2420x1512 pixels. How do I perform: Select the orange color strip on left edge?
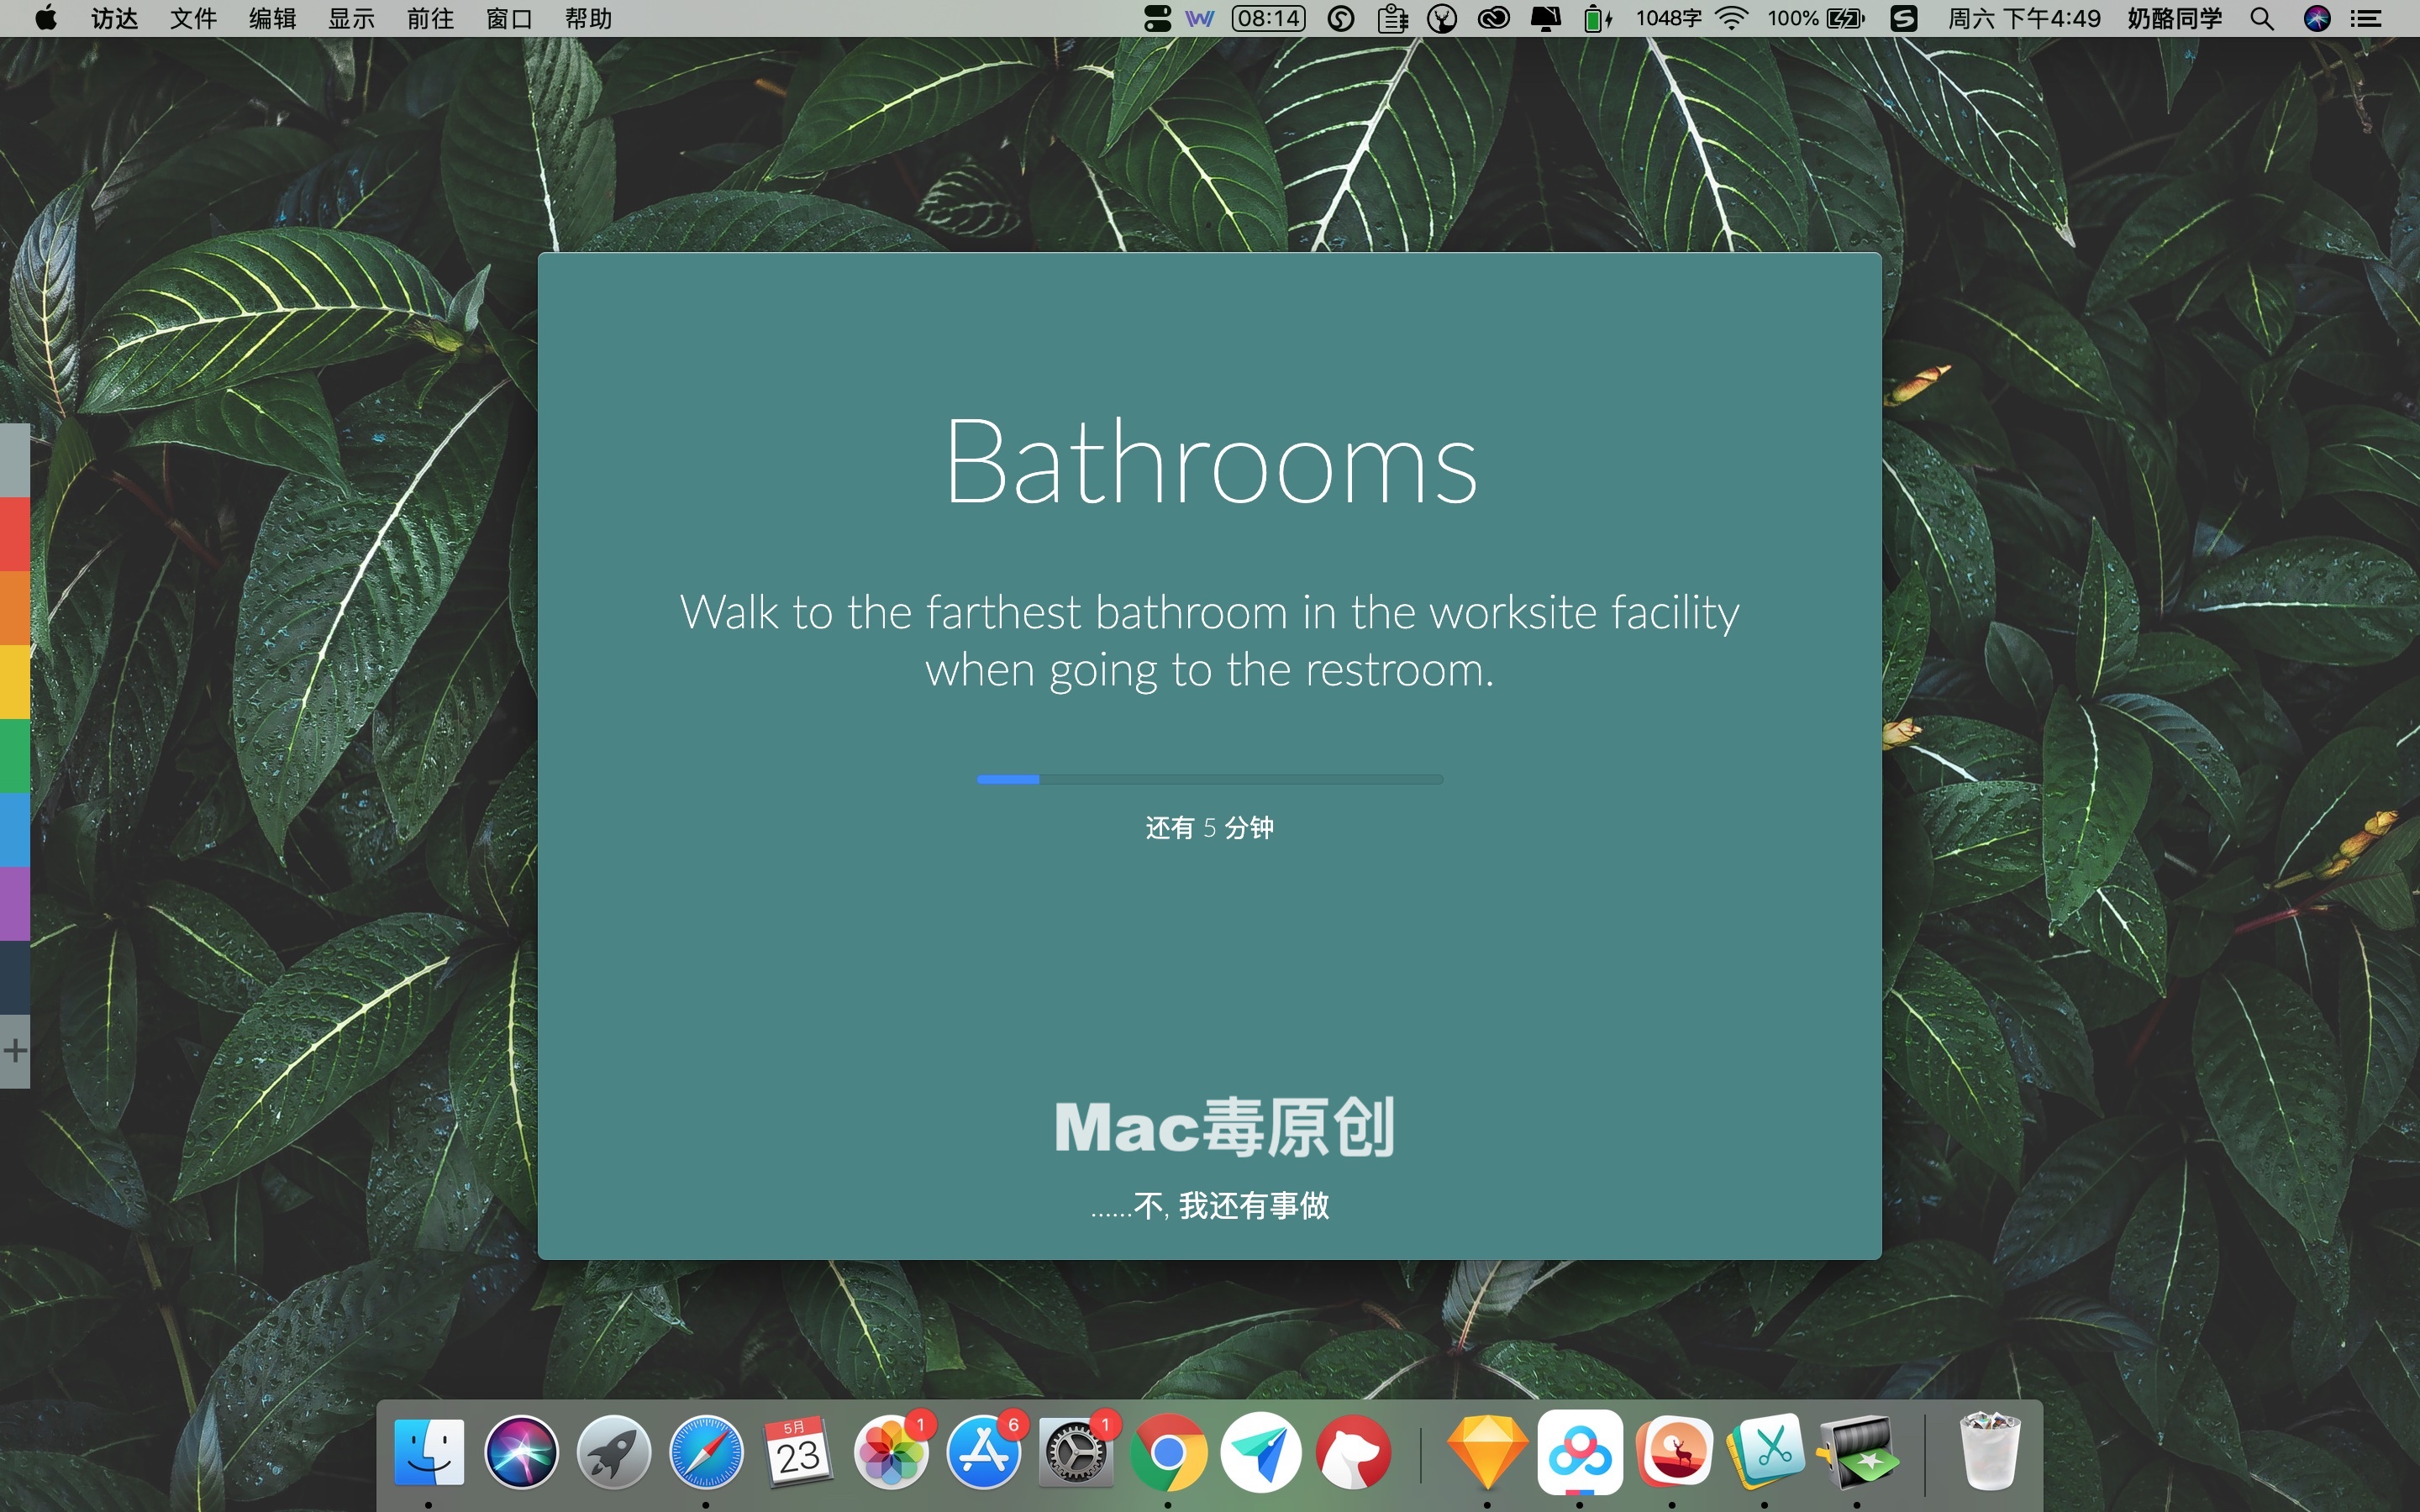coord(14,608)
